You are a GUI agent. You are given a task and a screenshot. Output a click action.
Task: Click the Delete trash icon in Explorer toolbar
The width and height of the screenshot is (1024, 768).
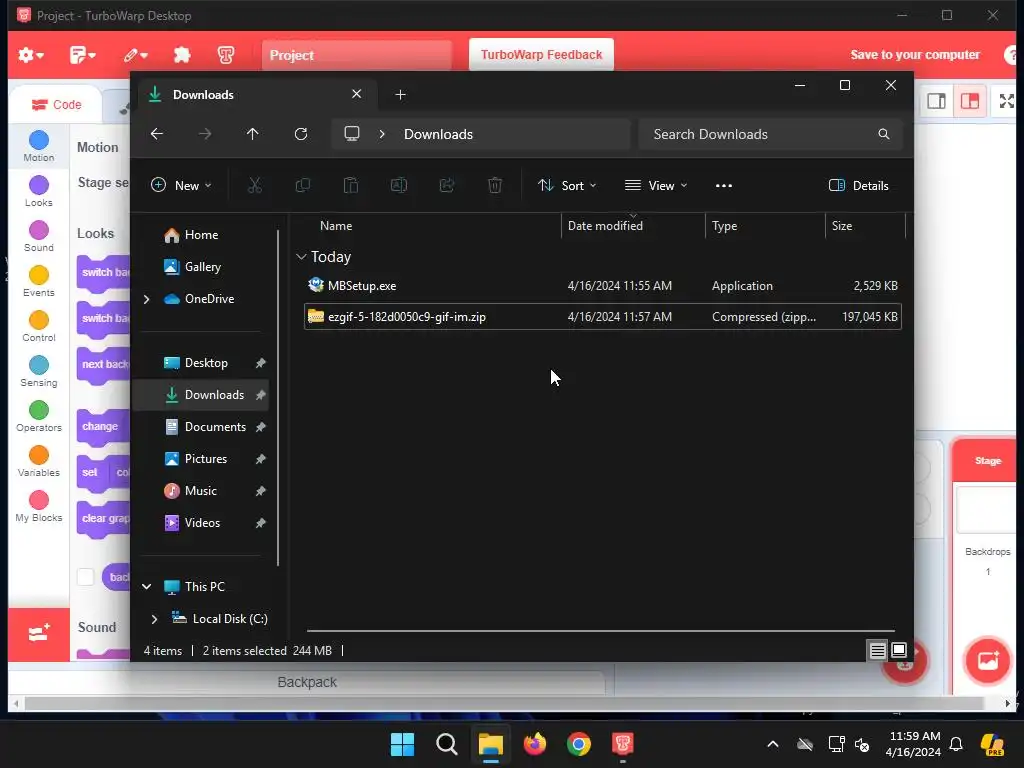coord(495,185)
